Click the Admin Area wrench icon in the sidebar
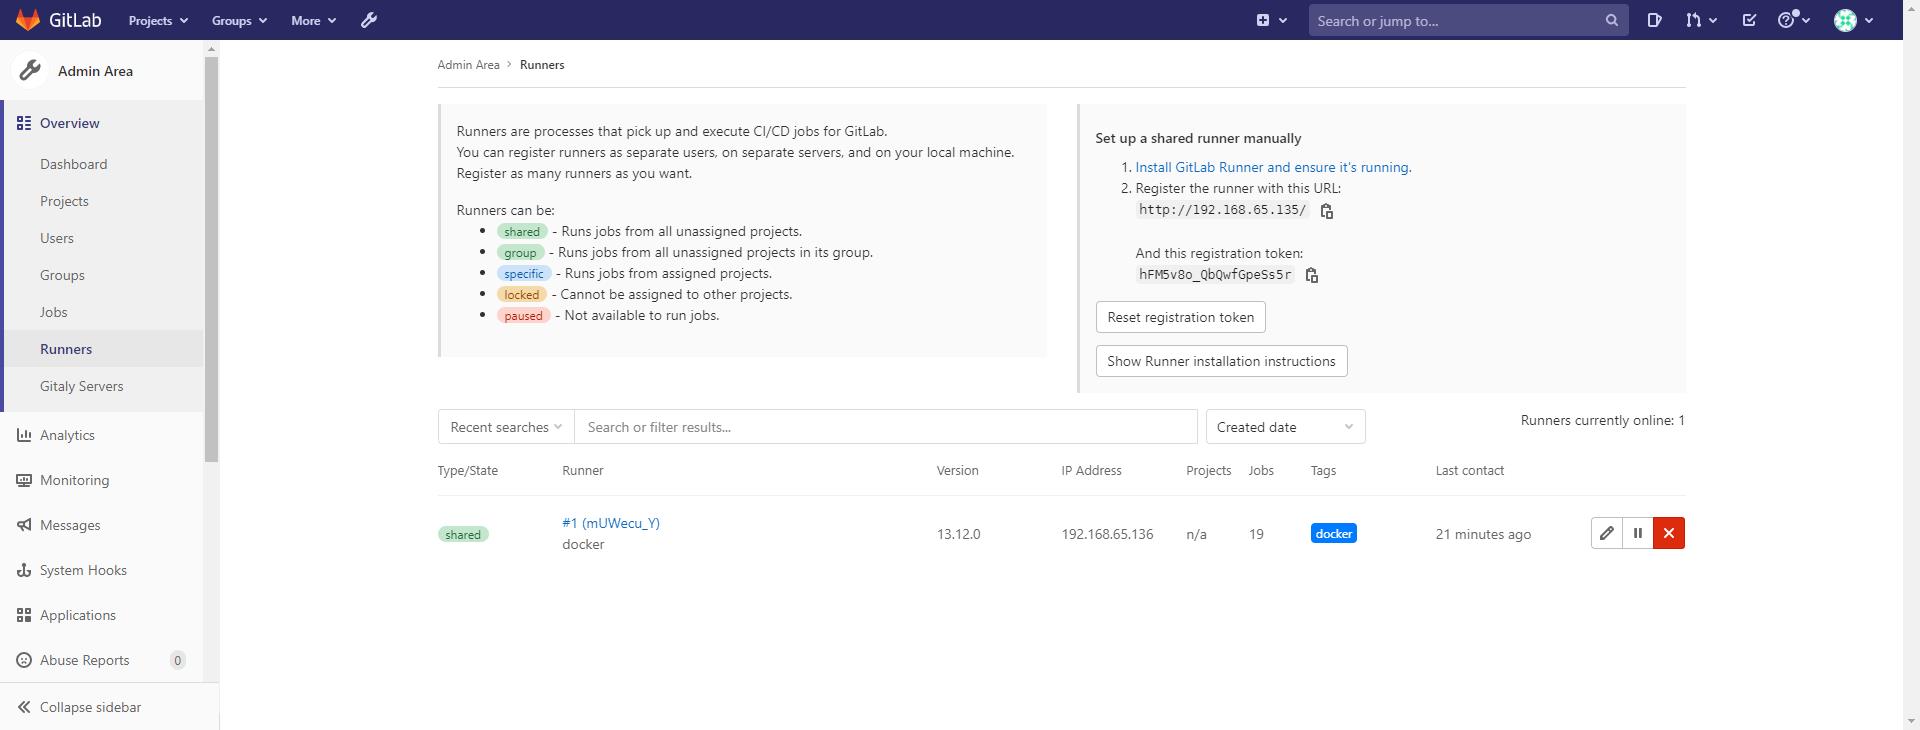Viewport: 1920px width, 730px height. [30, 70]
